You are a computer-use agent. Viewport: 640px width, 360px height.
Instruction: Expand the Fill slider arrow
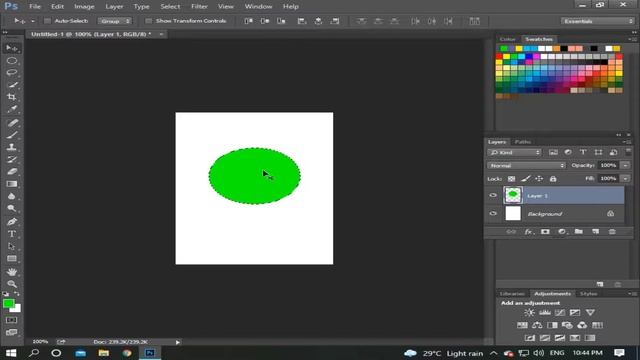(625, 178)
